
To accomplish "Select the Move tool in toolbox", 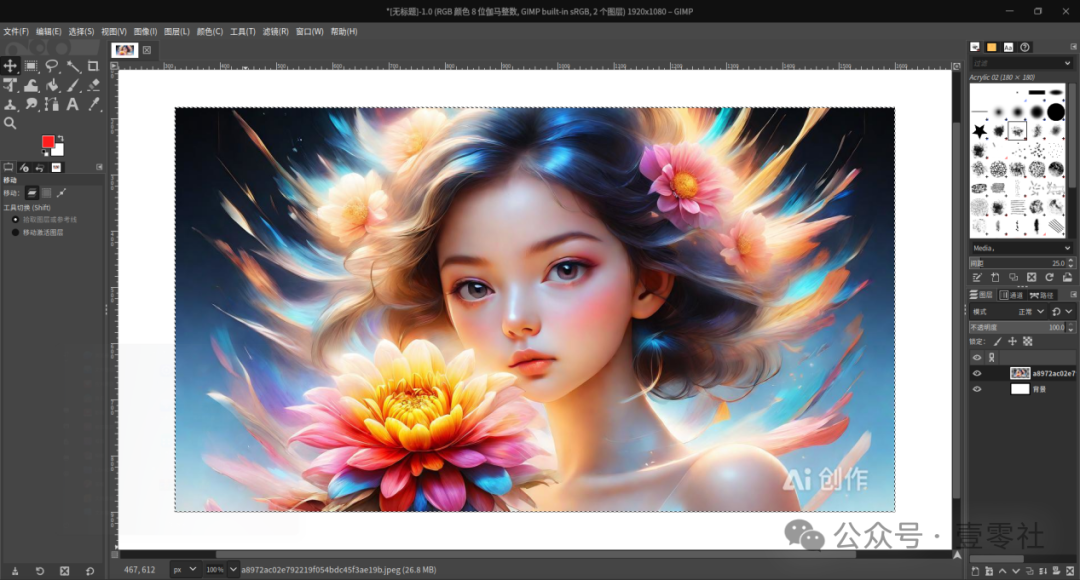I will [x=10, y=66].
